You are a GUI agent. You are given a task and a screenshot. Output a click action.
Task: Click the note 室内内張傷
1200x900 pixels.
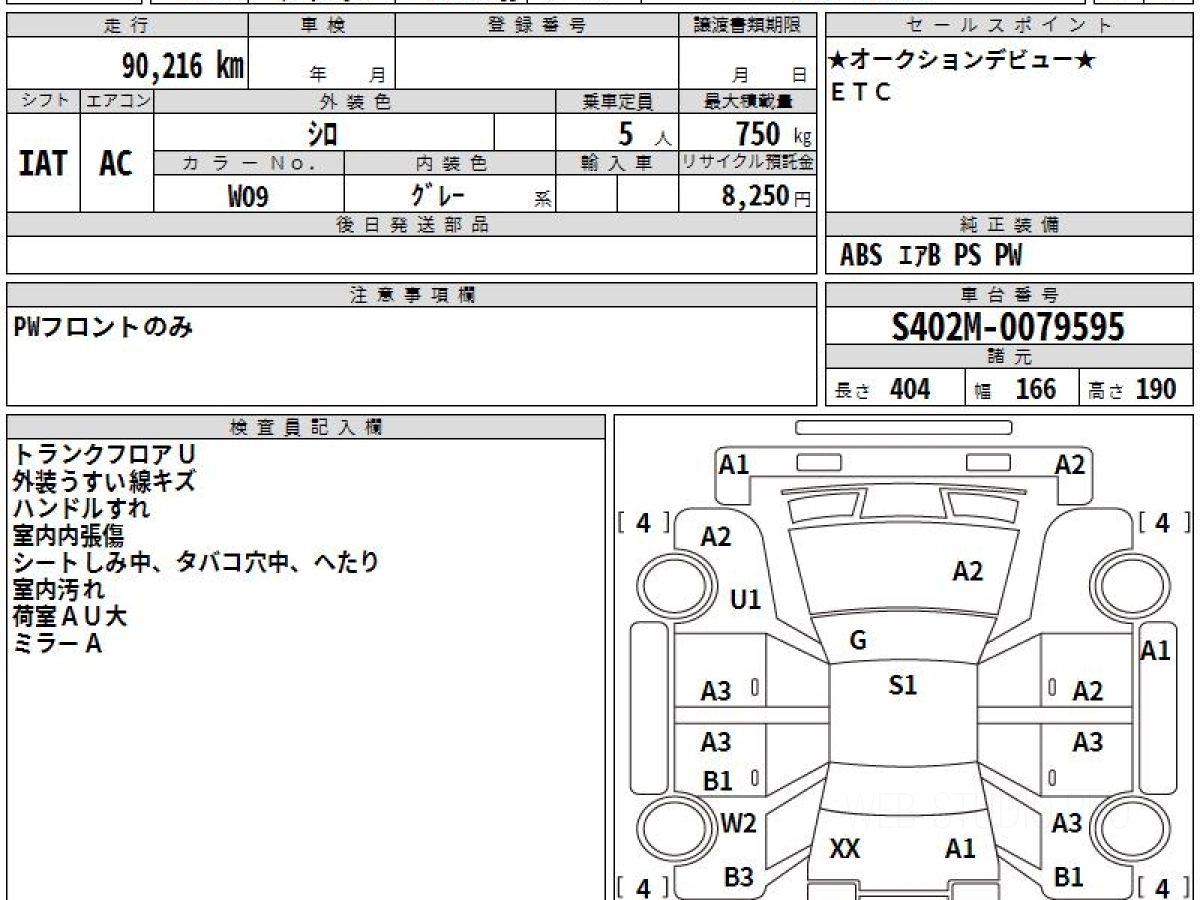[68, 535]
